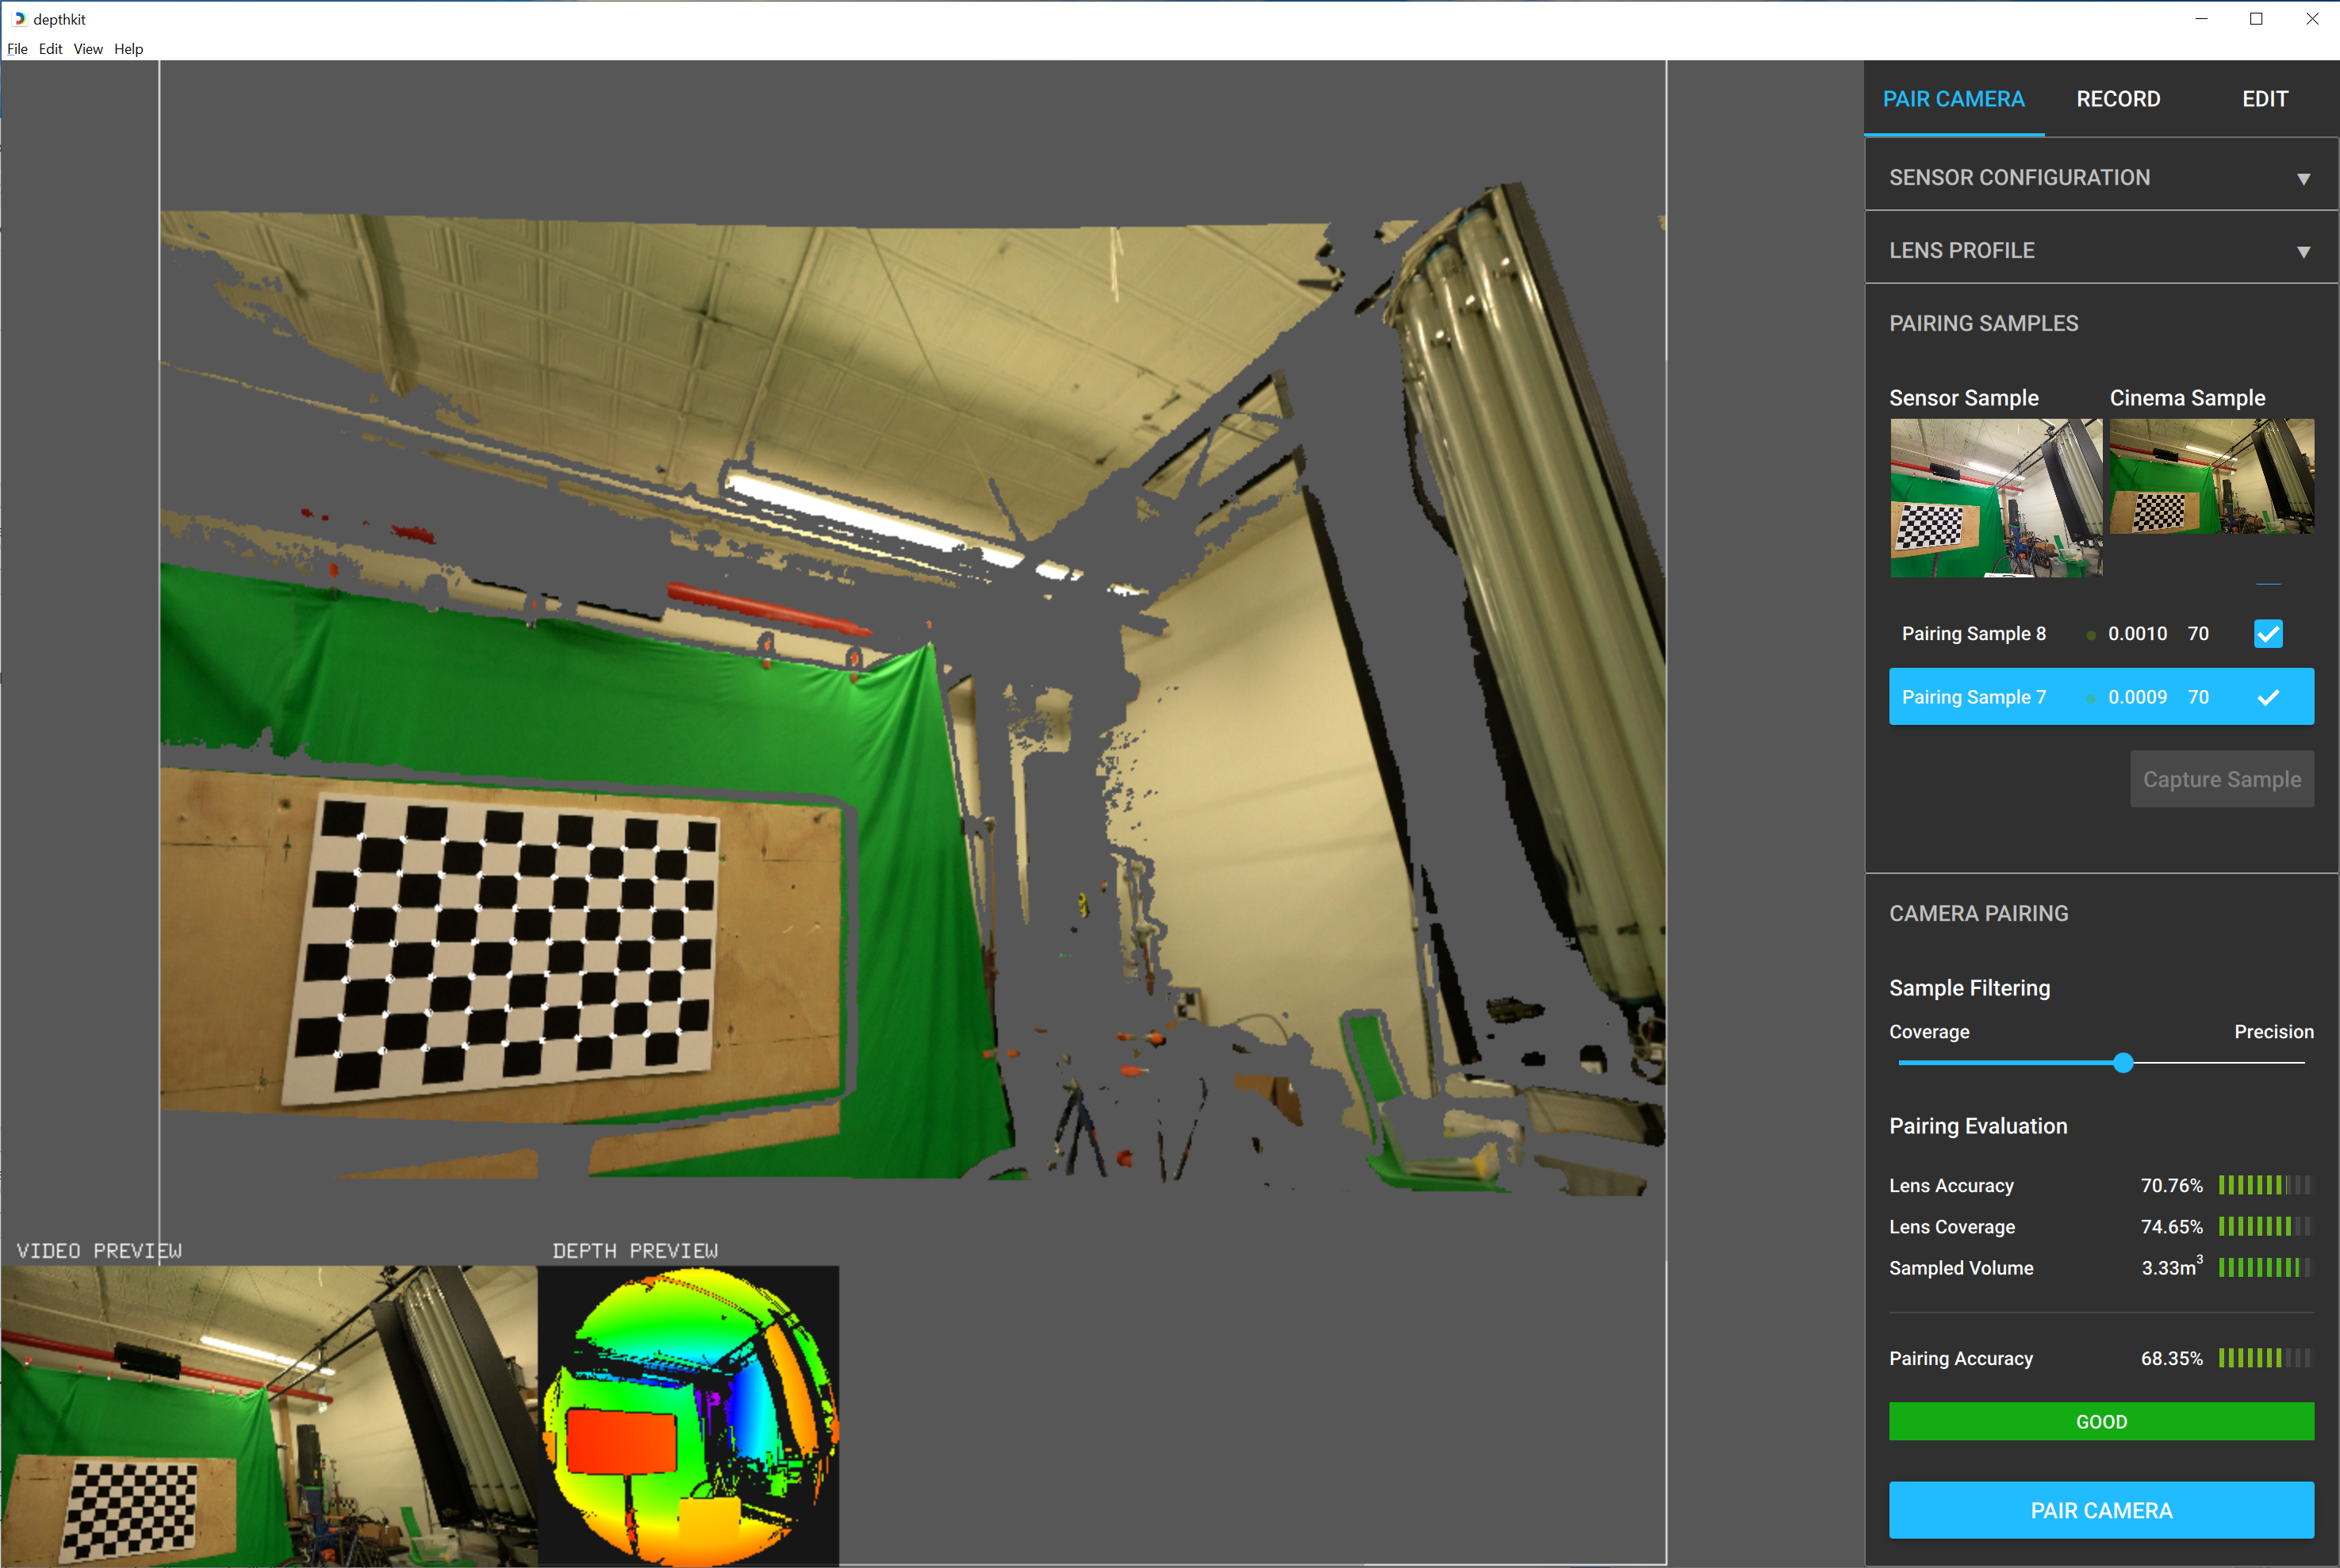This screenshot has height=1568, width=2340.
Task: Switch to the RECORD tab
Action: tap(2118, 99)
